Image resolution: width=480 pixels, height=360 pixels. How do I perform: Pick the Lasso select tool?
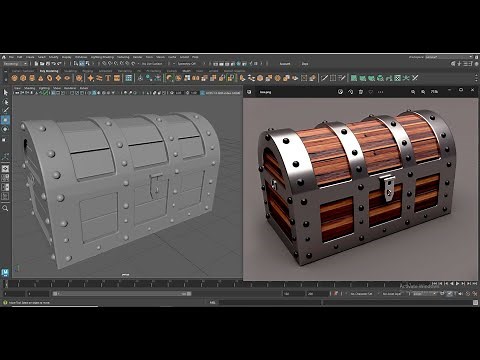click(5, 101)
